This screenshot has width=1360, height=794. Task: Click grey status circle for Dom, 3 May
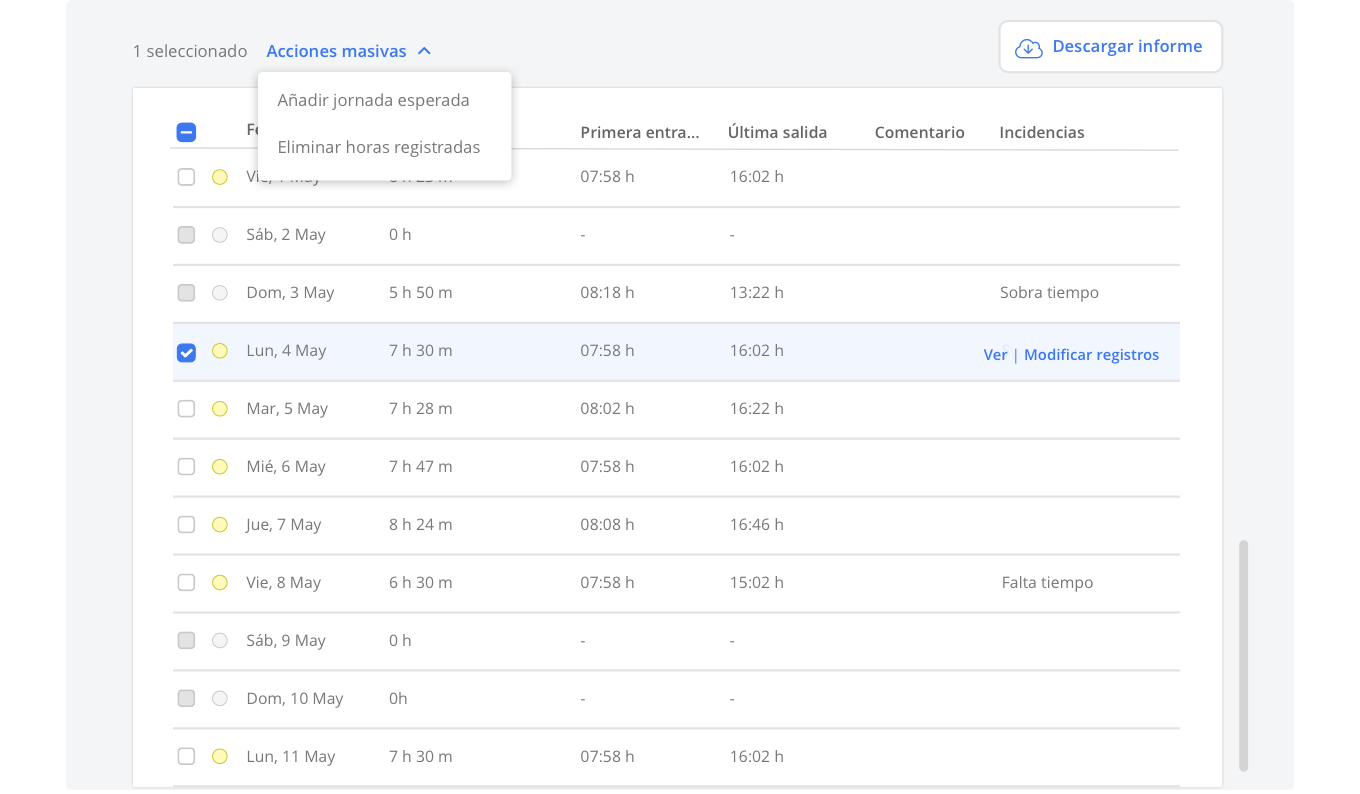coord(220,293)
